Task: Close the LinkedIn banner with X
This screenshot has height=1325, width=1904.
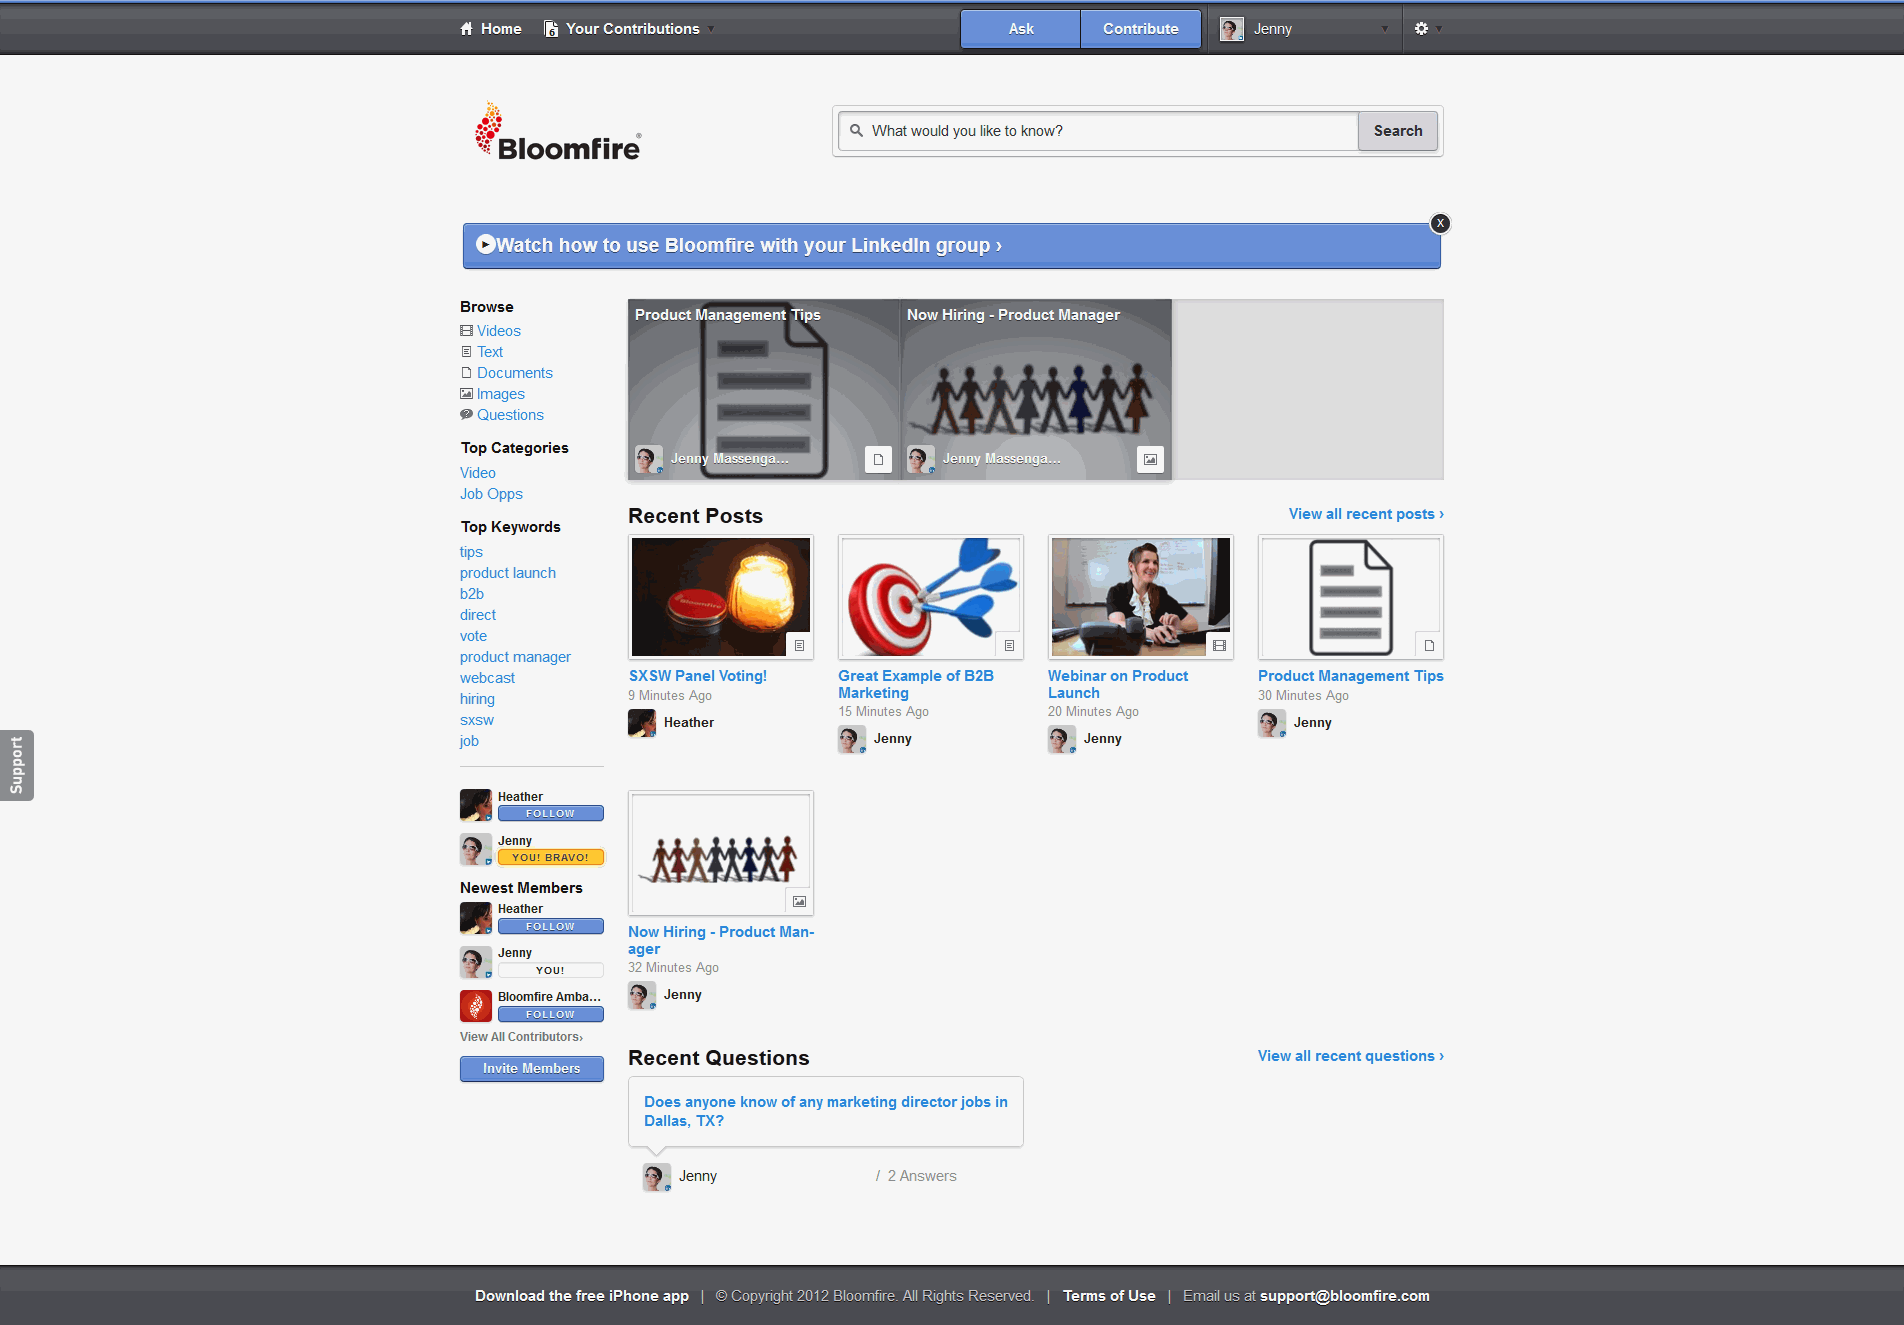Action: click(1440, 223)
